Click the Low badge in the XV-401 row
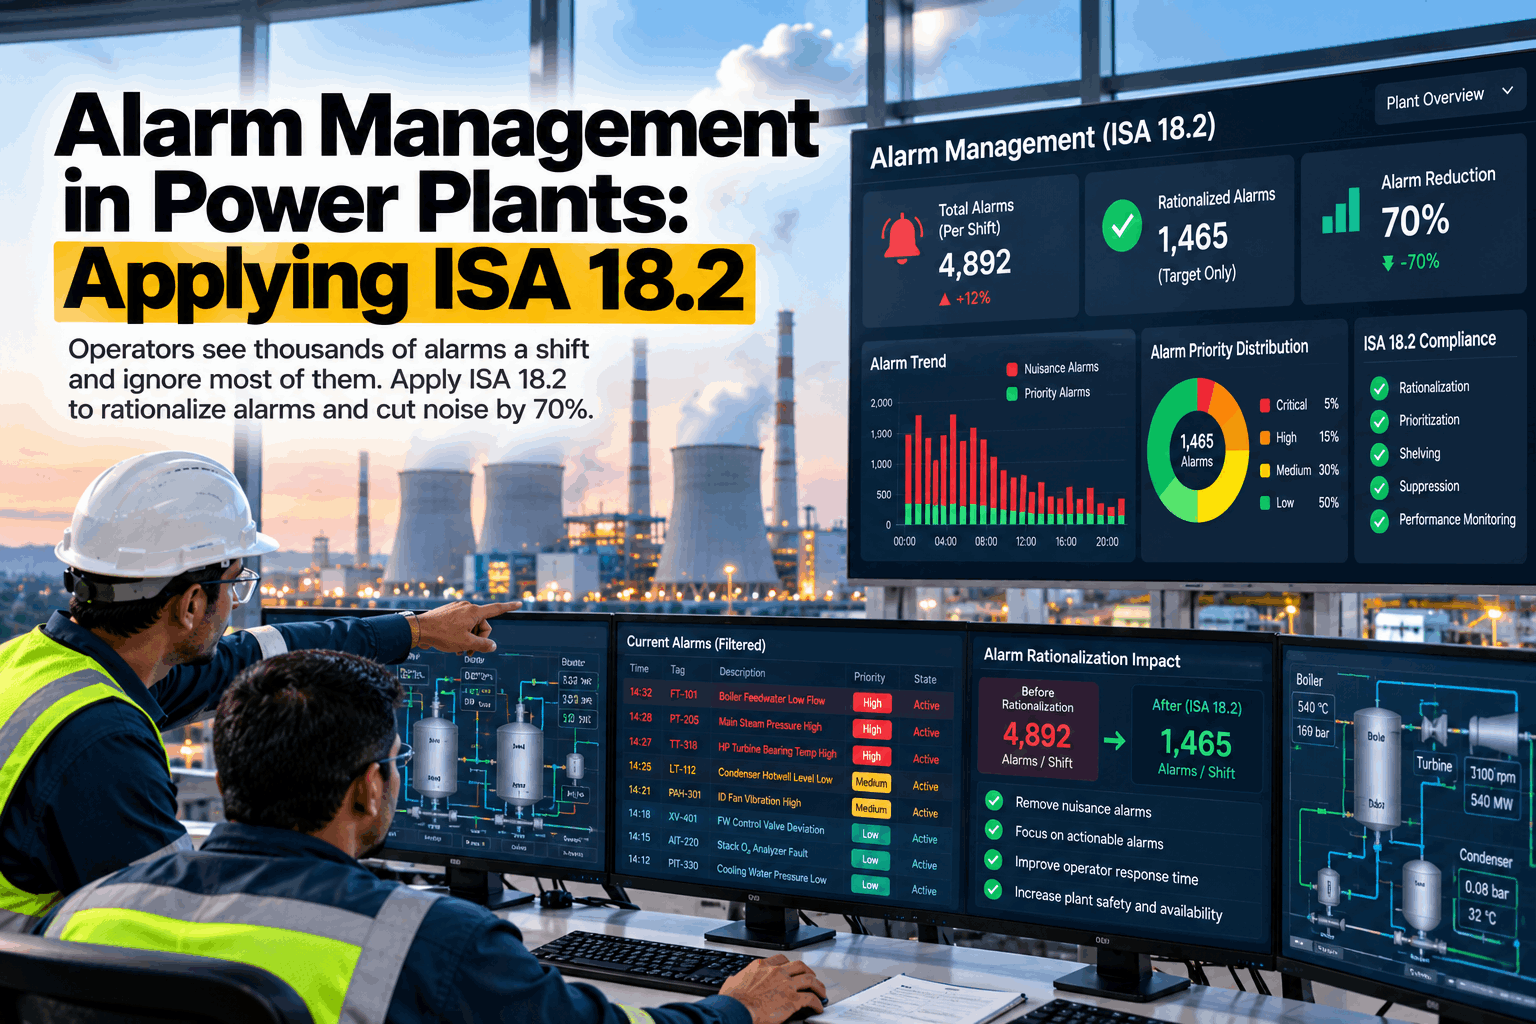Viewport: 1536px width, 1024px height. coord(870,834)
